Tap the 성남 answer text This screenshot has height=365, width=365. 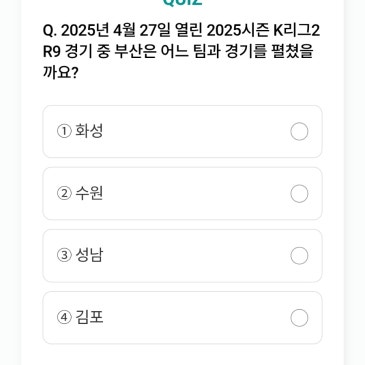[x=89, y=255]
